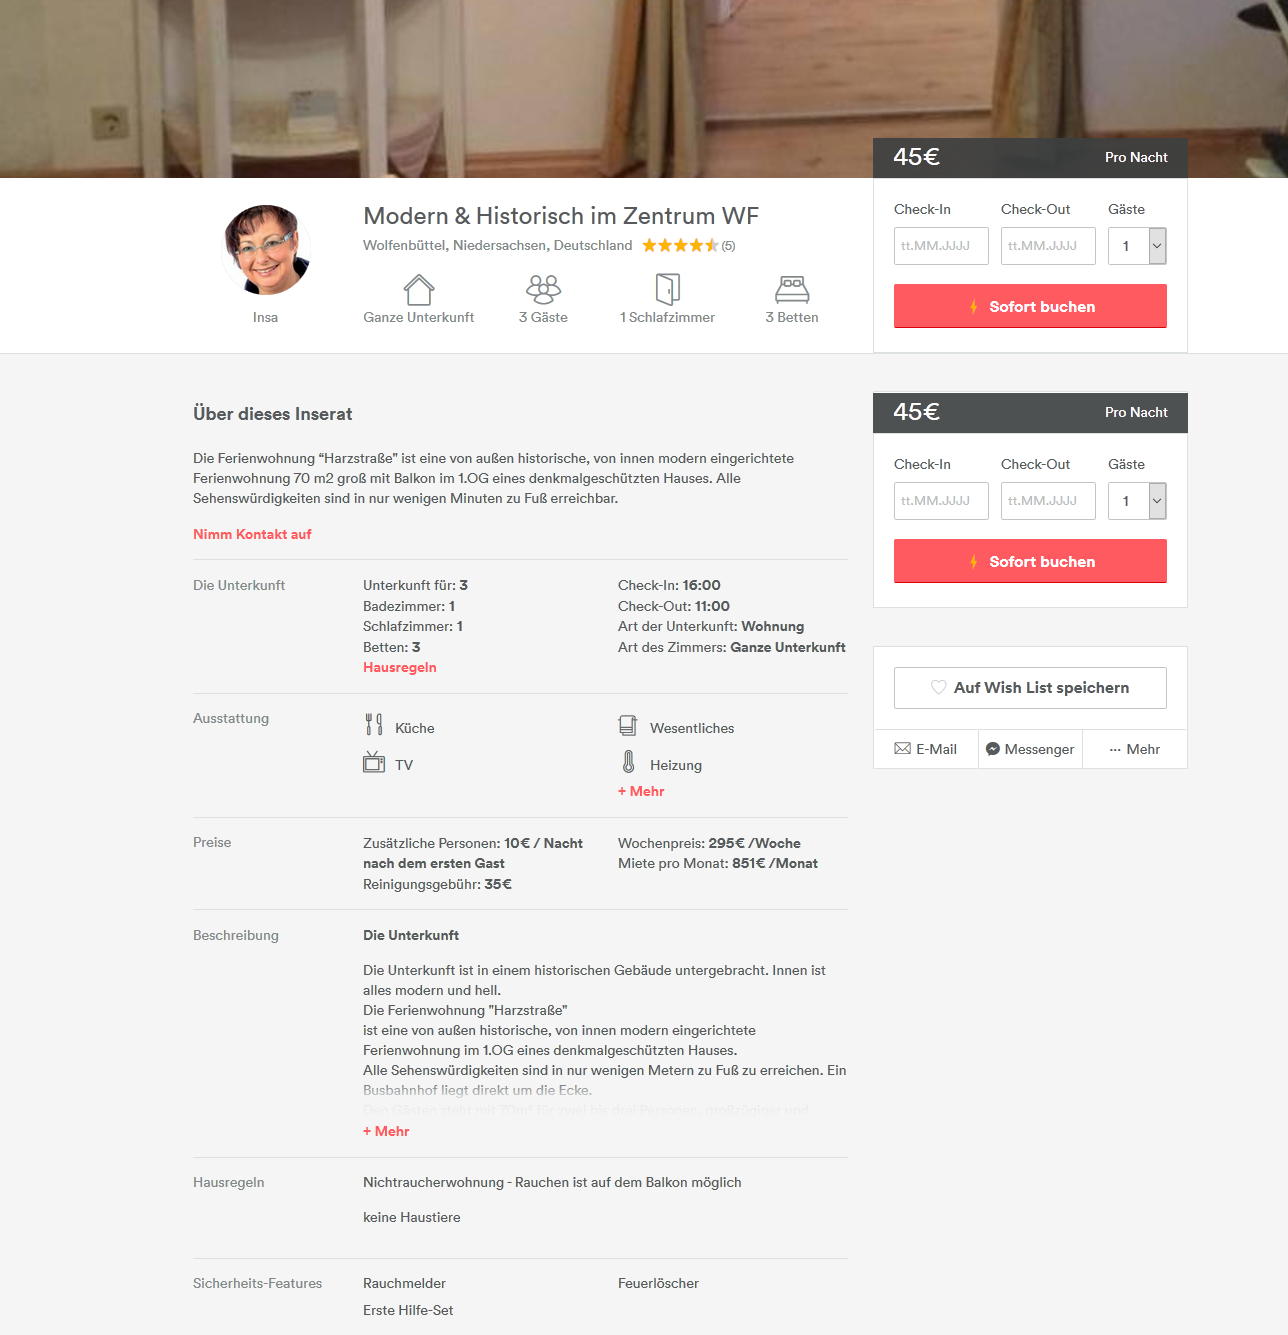Open host Insa's profile photo
Viewport: 1288px width, 1335px height.
pos(266,250)
